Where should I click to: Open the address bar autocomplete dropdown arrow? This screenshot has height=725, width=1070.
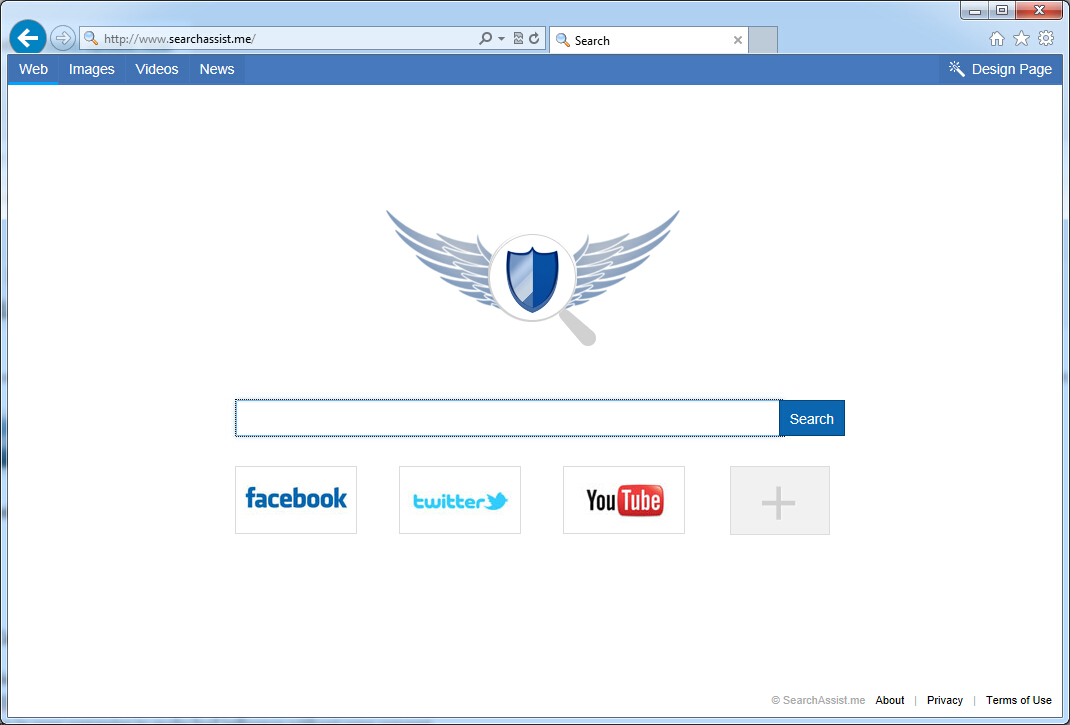click(502, 38)
